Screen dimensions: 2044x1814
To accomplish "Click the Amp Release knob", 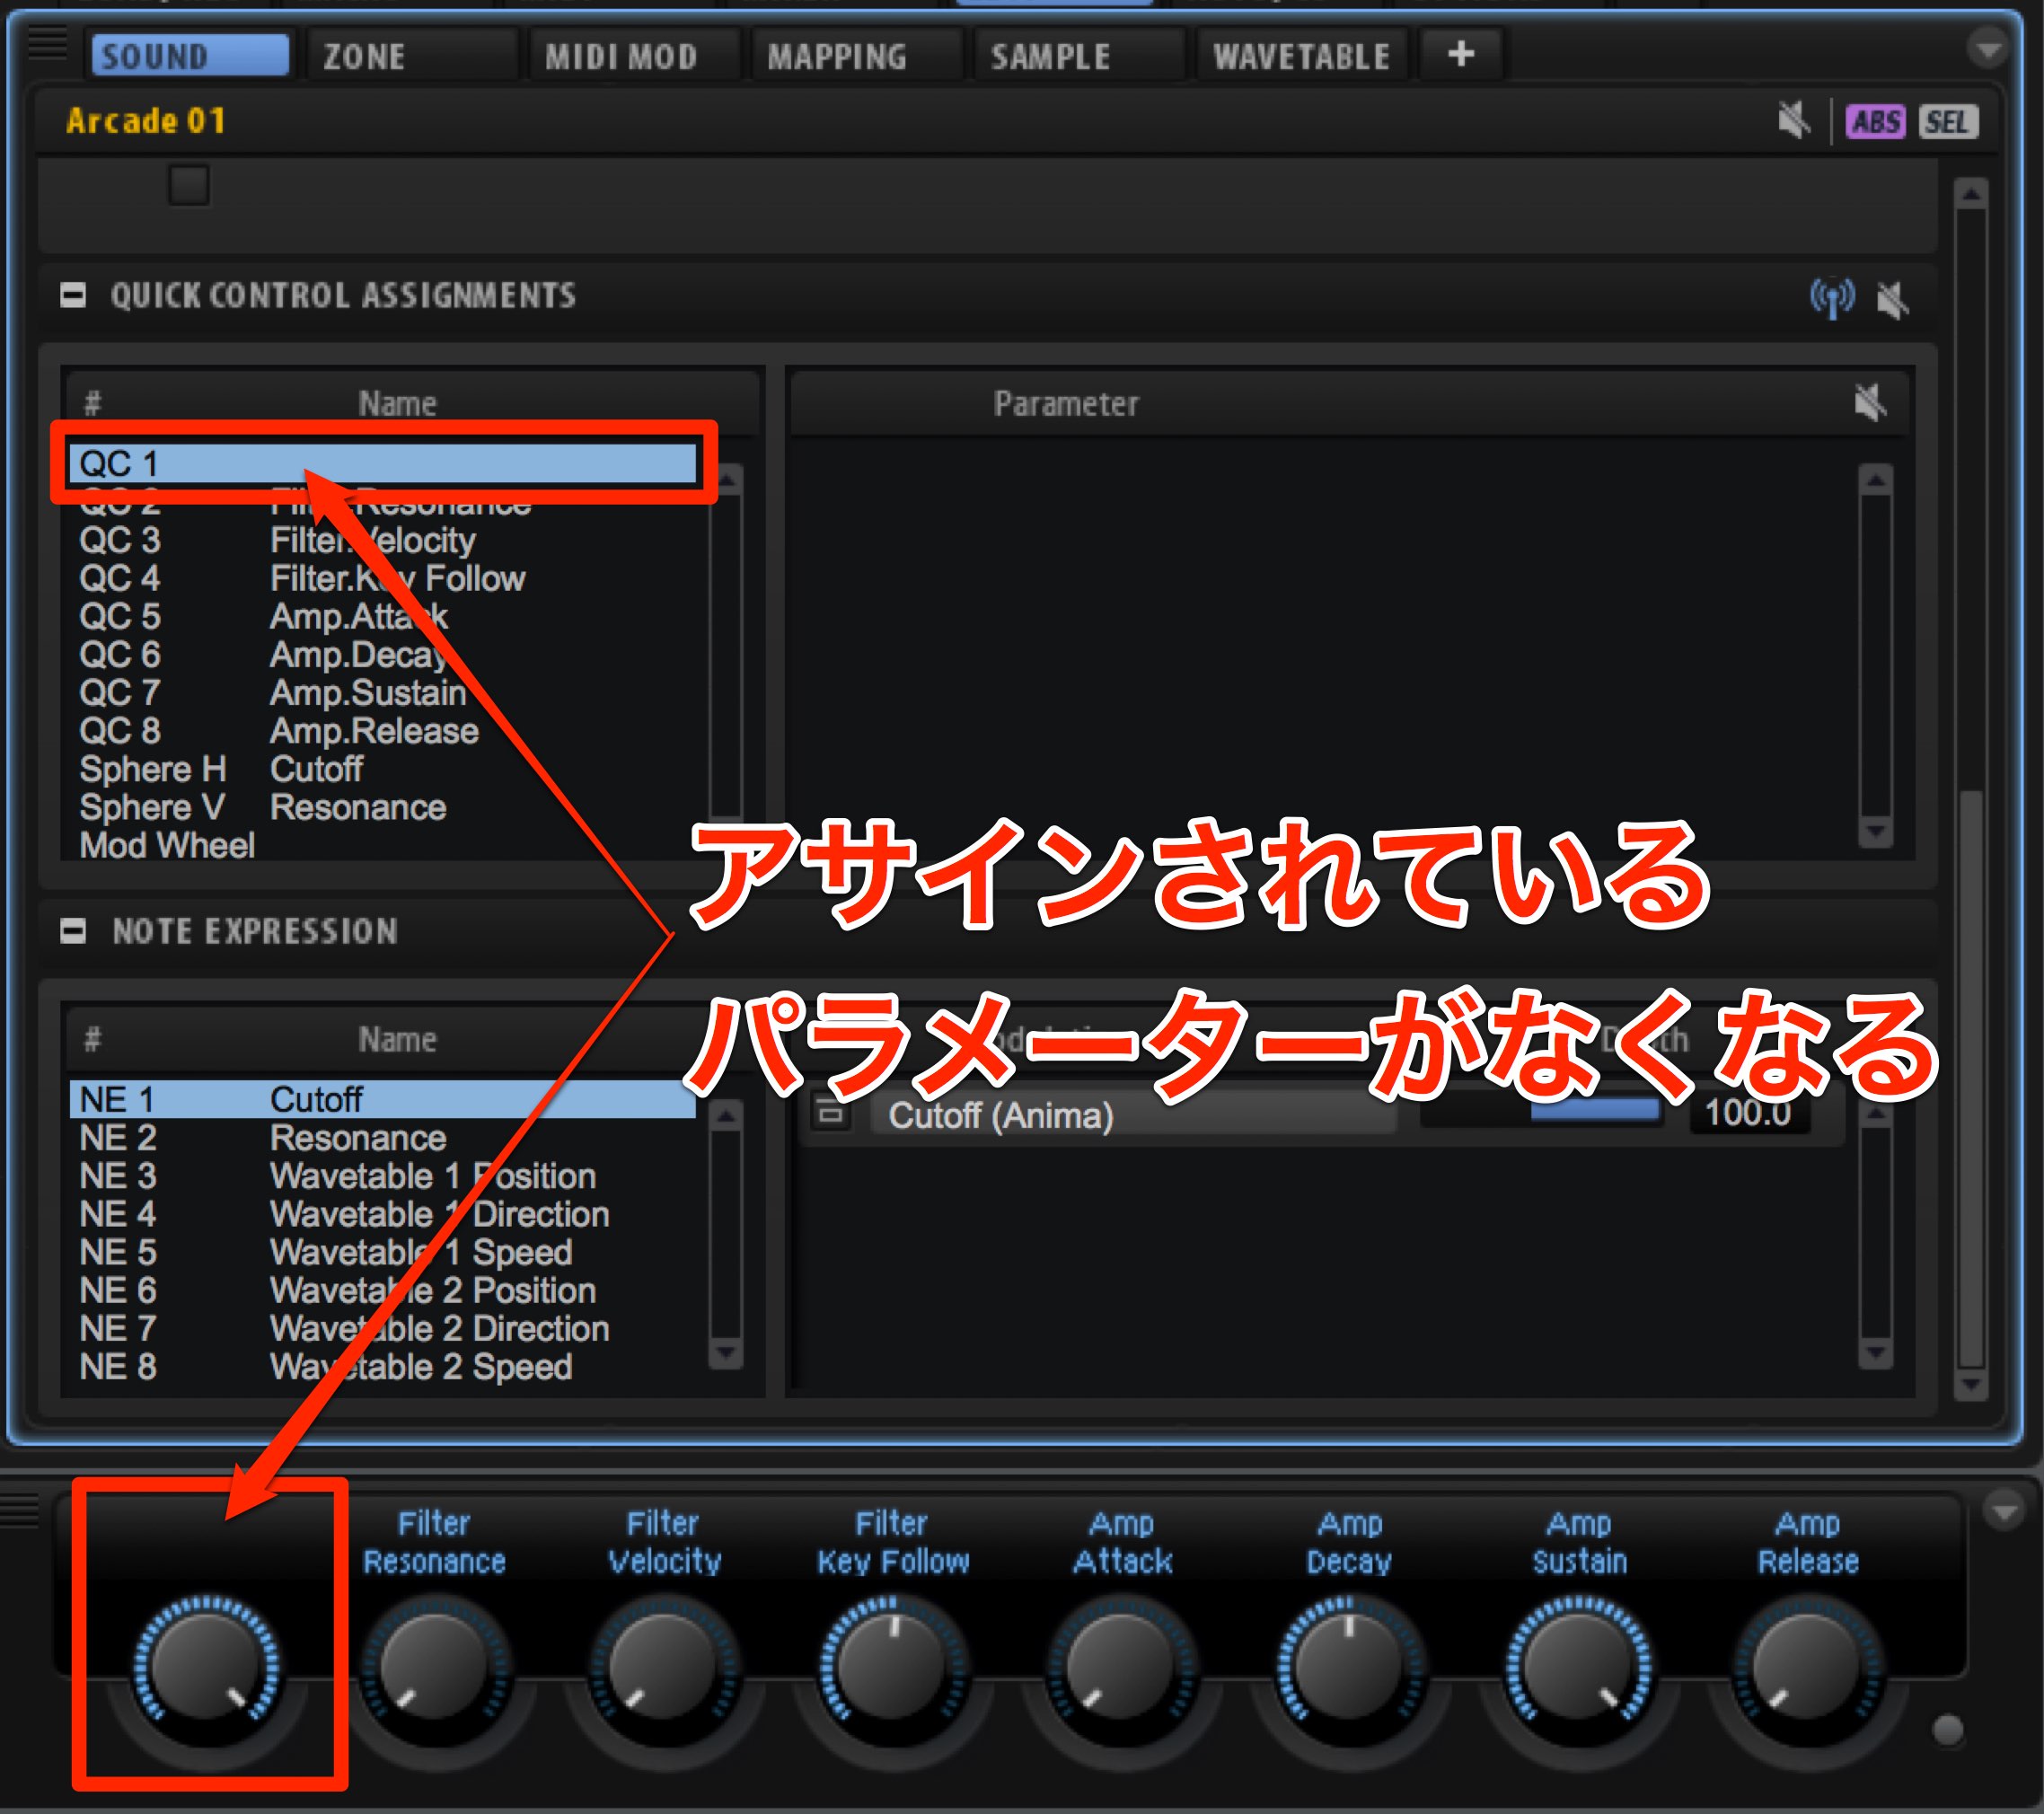I will 1807,1667.
